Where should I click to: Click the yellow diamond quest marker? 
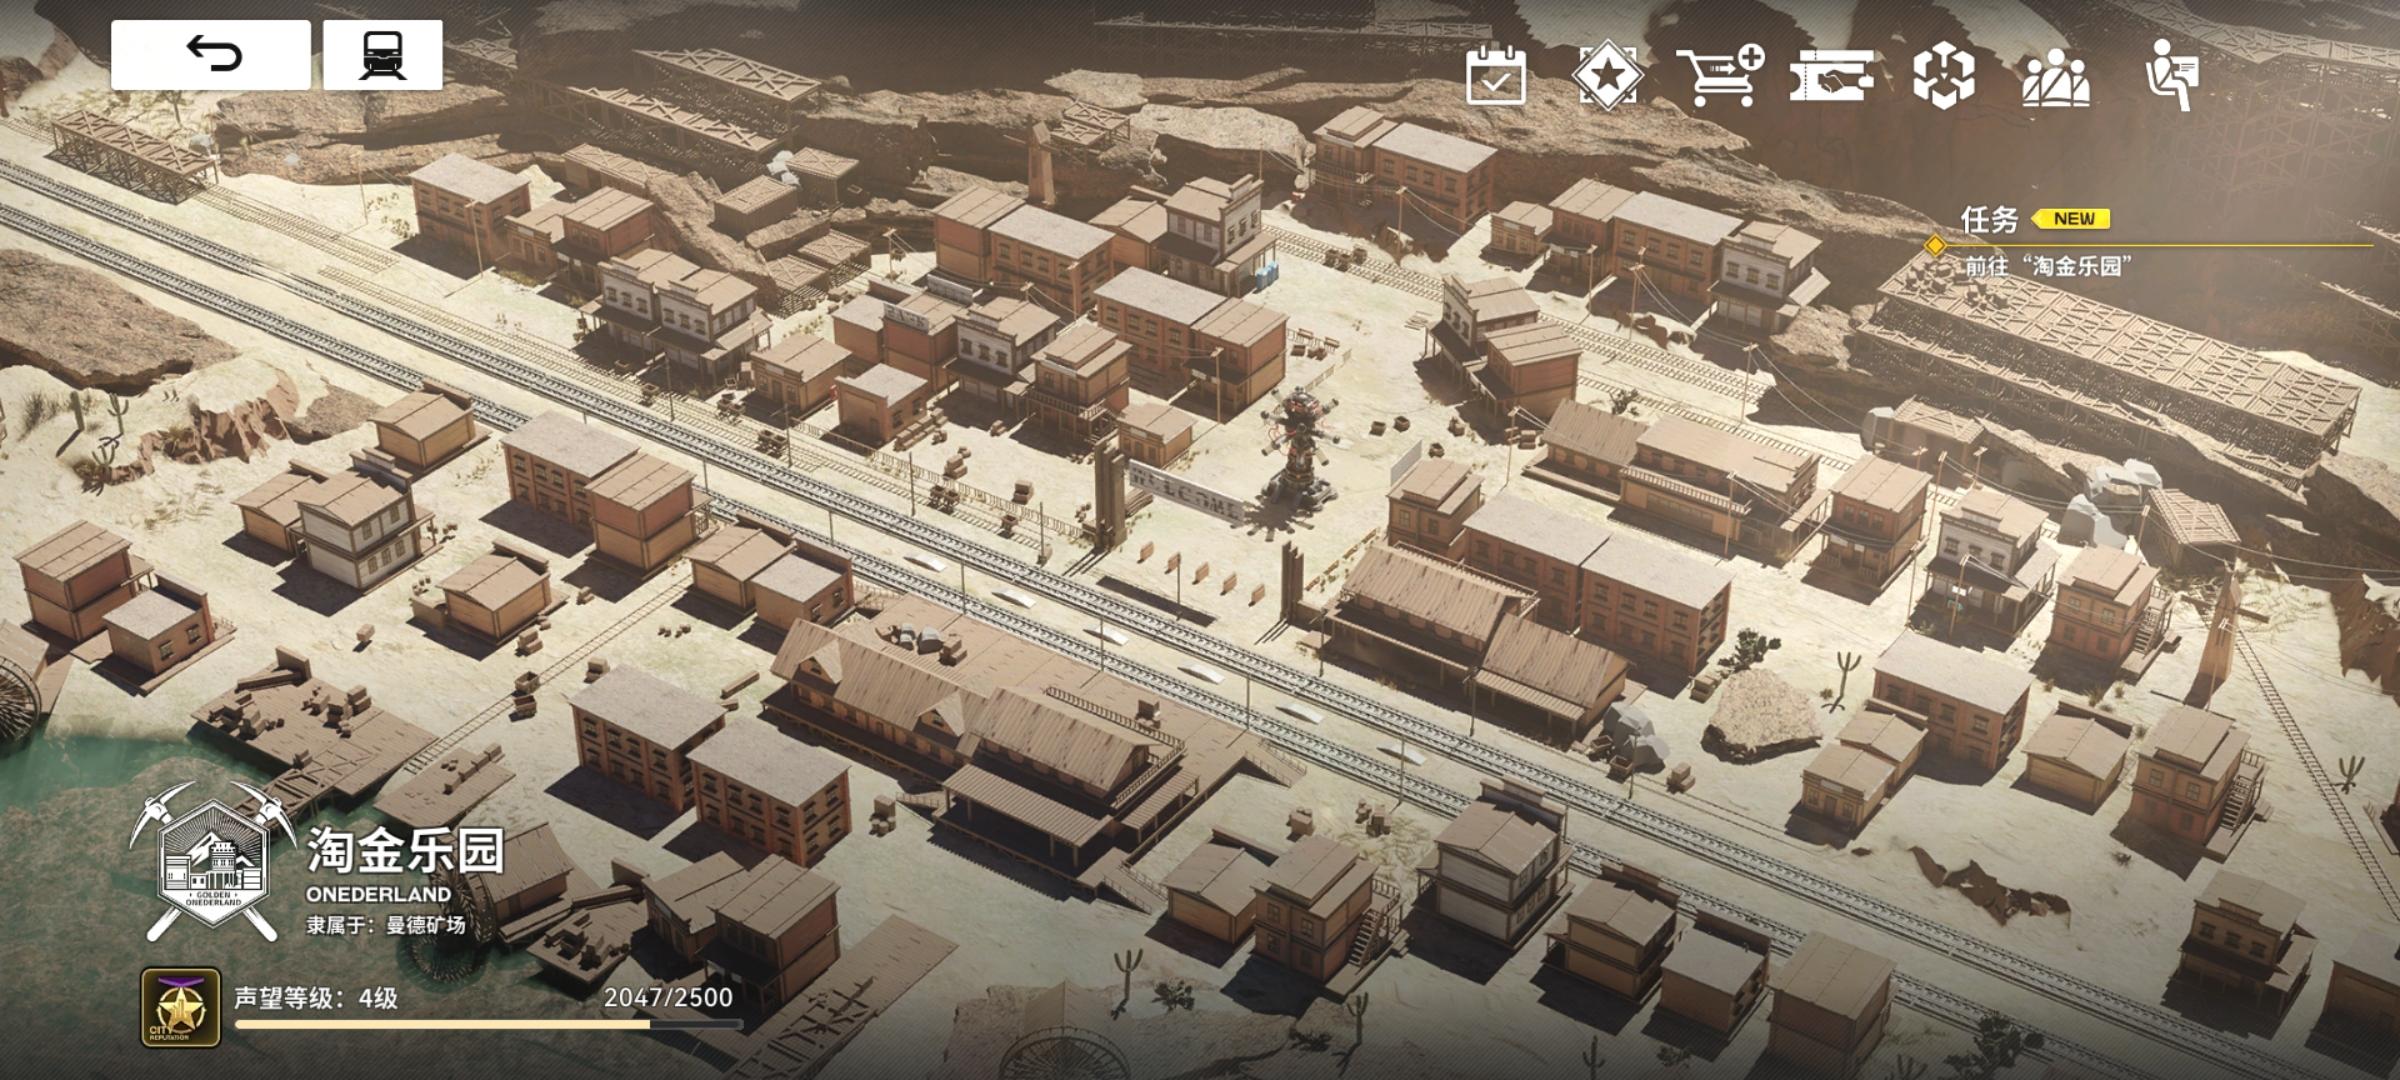click(1935, 245)
